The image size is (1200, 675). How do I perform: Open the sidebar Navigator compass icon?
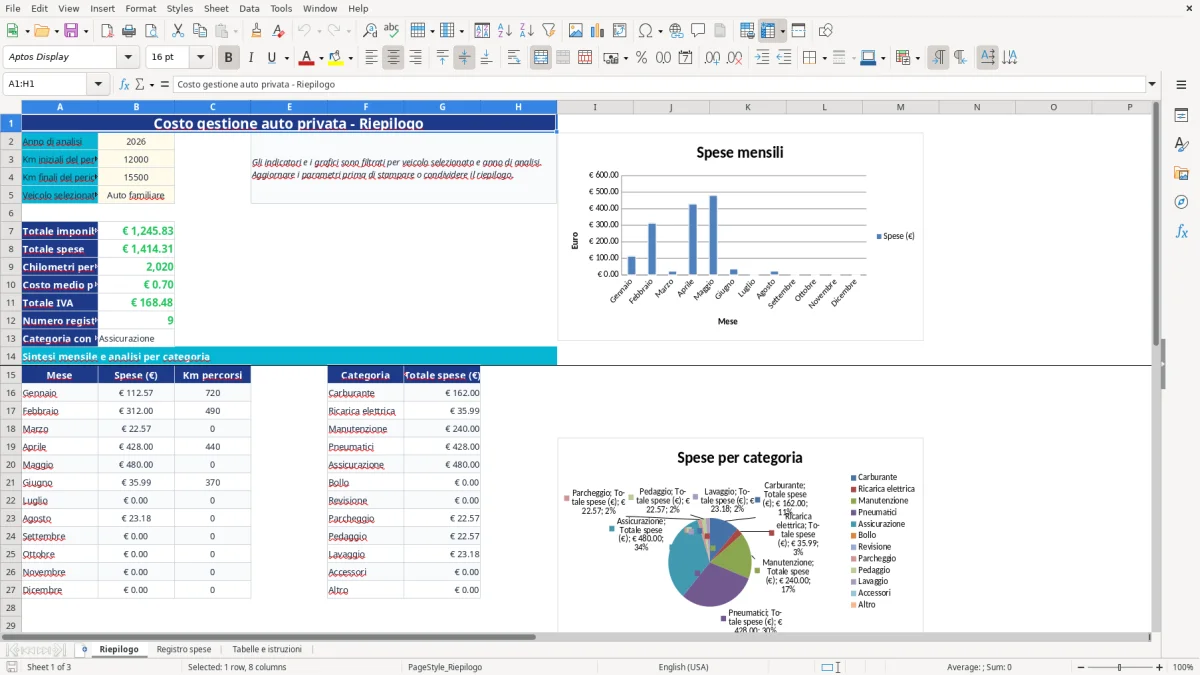click(1181, 202)
